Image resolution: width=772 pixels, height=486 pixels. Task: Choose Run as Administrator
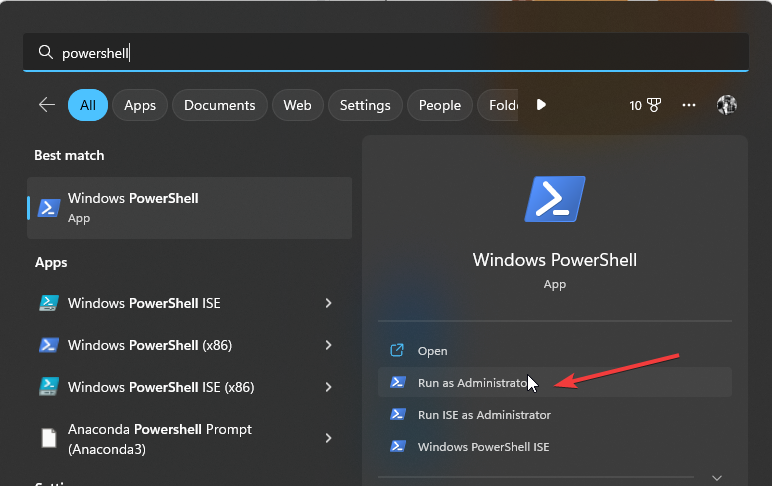tap(470, 382)
